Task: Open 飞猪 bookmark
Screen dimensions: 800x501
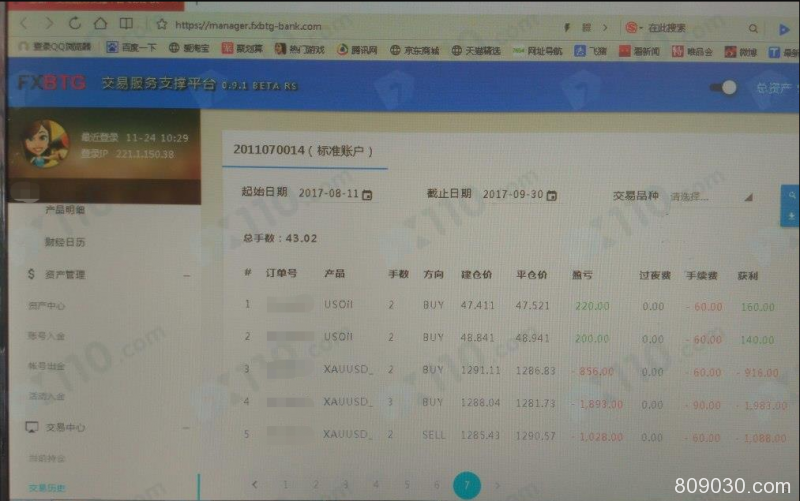Action: 590,51
